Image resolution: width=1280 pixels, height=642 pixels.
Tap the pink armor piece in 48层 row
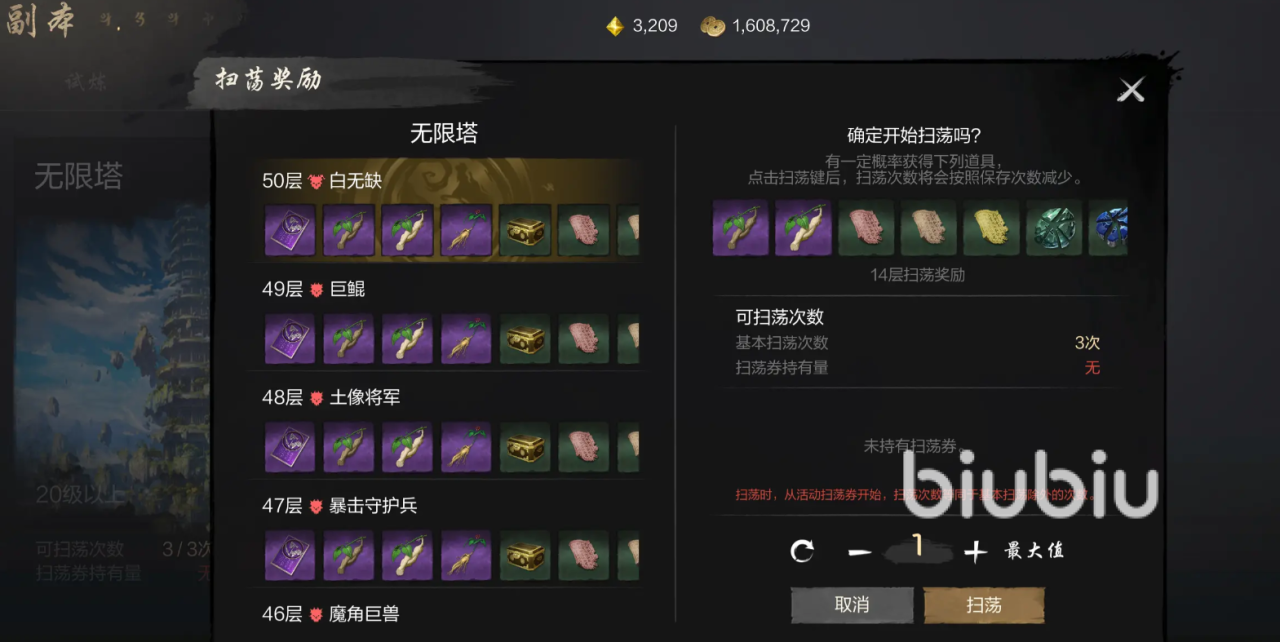(584, 447)
